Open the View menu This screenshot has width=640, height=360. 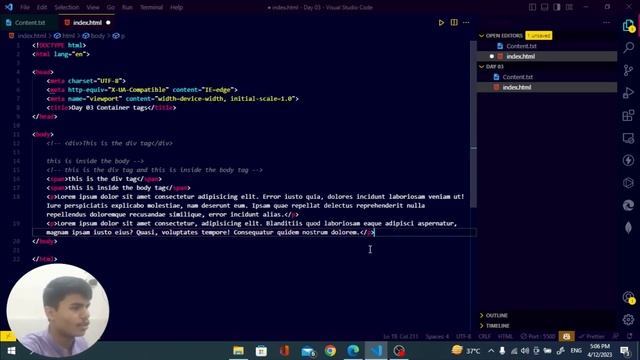click(x=93, y=7)
